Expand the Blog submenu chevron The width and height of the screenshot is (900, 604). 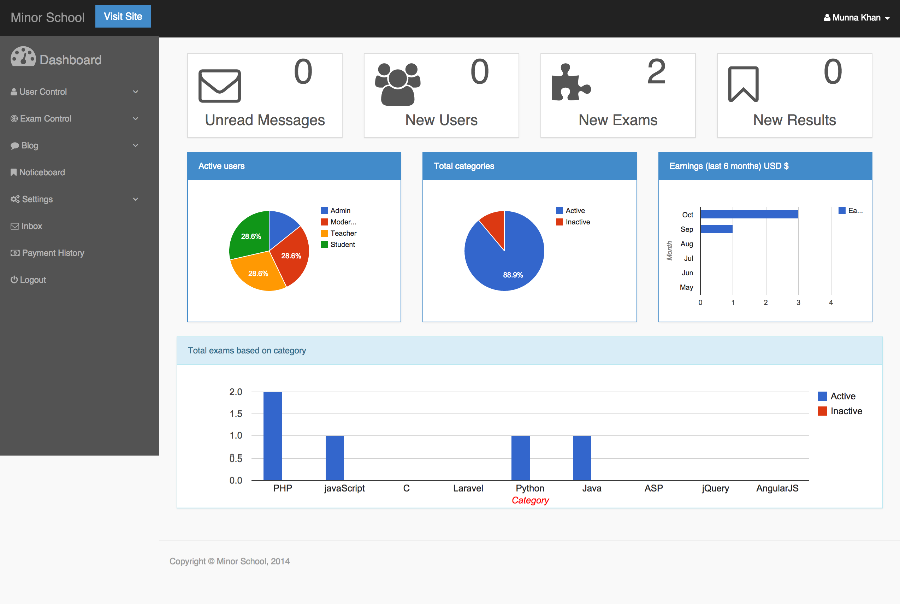(x=135, y=146)
